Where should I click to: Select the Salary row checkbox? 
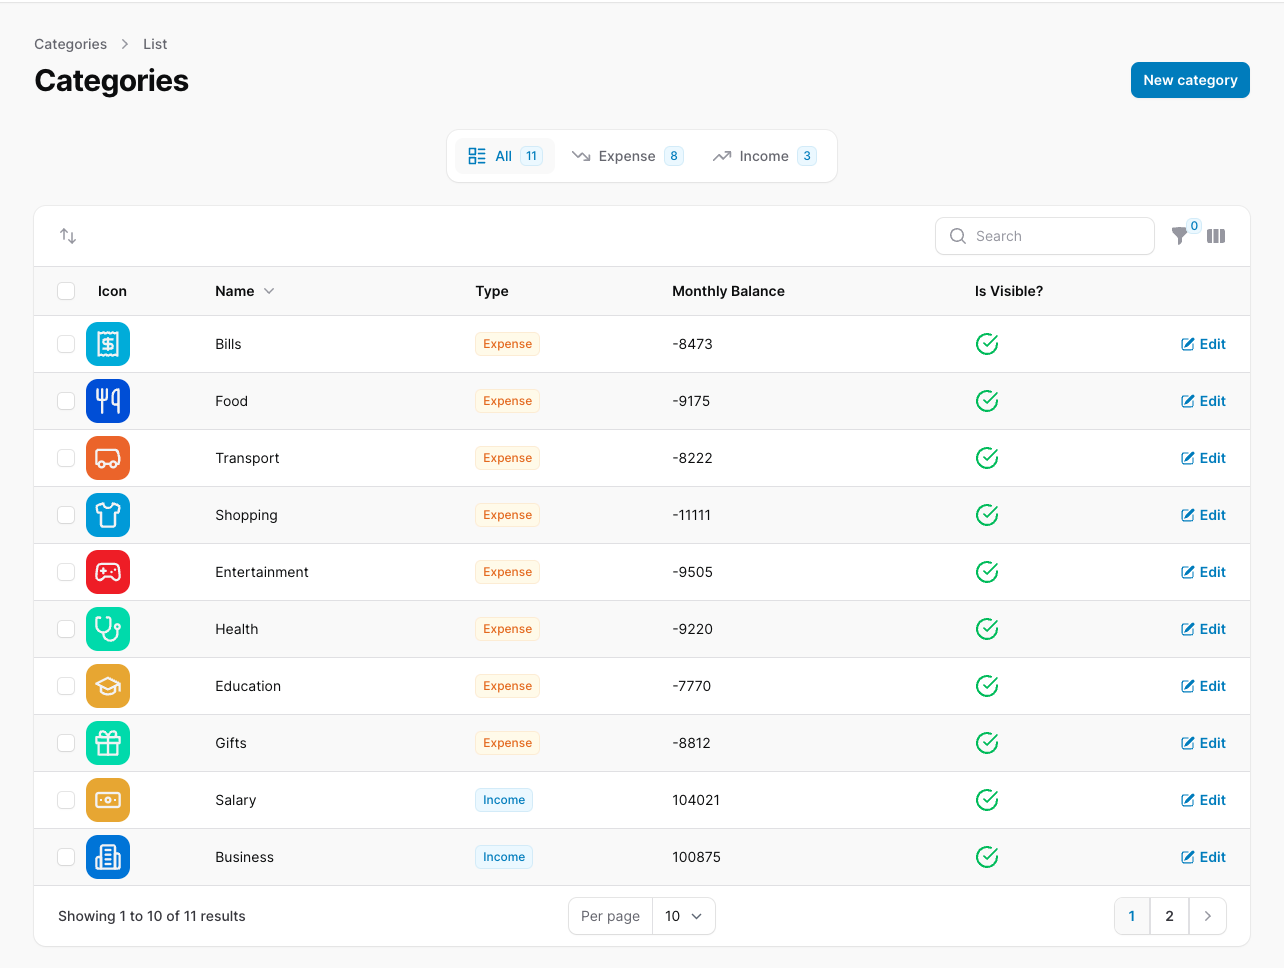tap(66, 800)
